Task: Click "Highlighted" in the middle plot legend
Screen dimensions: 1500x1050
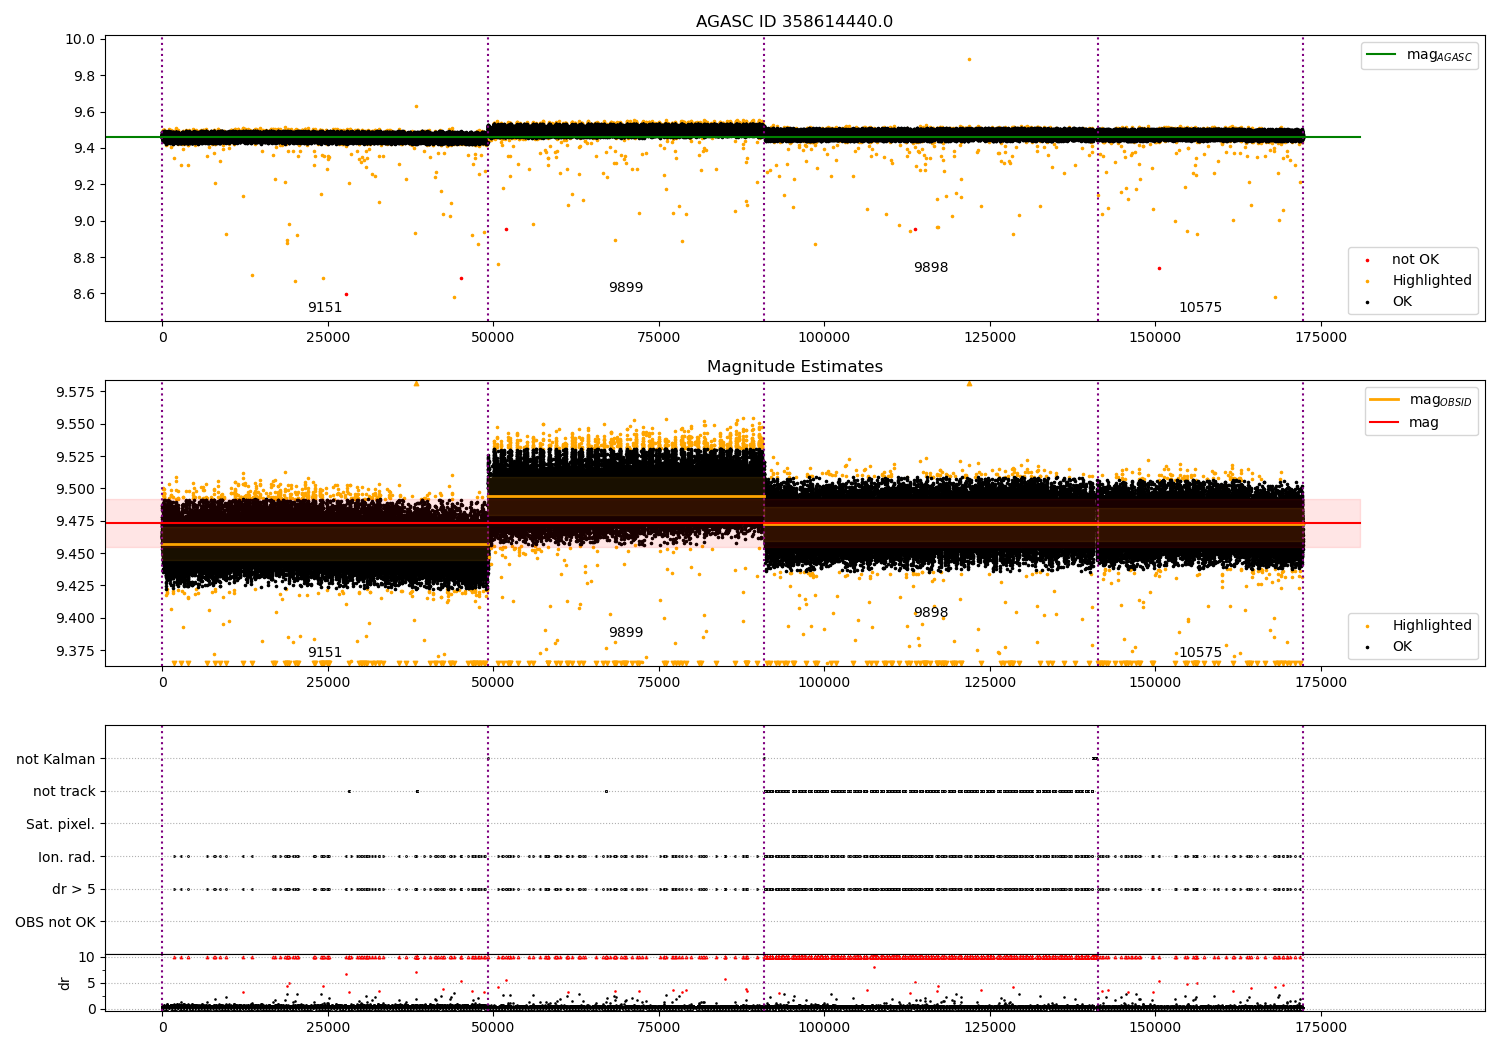Action: point(1432,626)
